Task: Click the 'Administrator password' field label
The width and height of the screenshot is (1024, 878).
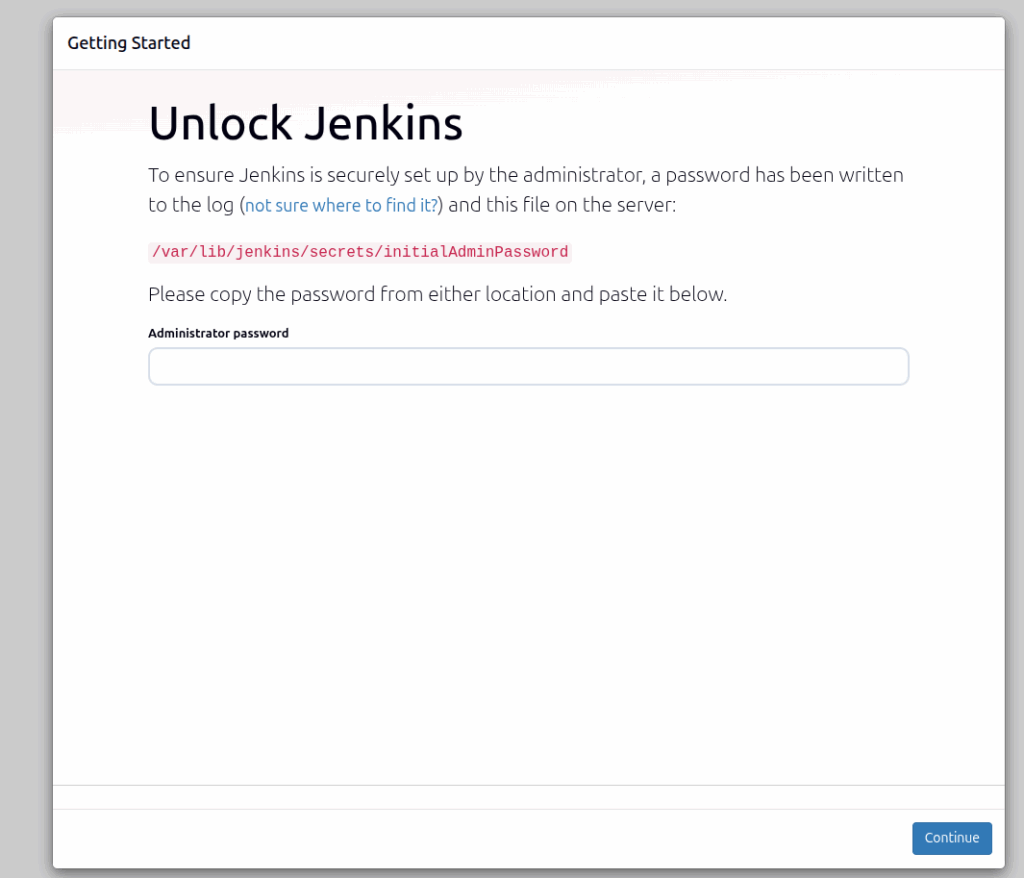Action: point(218,333)
